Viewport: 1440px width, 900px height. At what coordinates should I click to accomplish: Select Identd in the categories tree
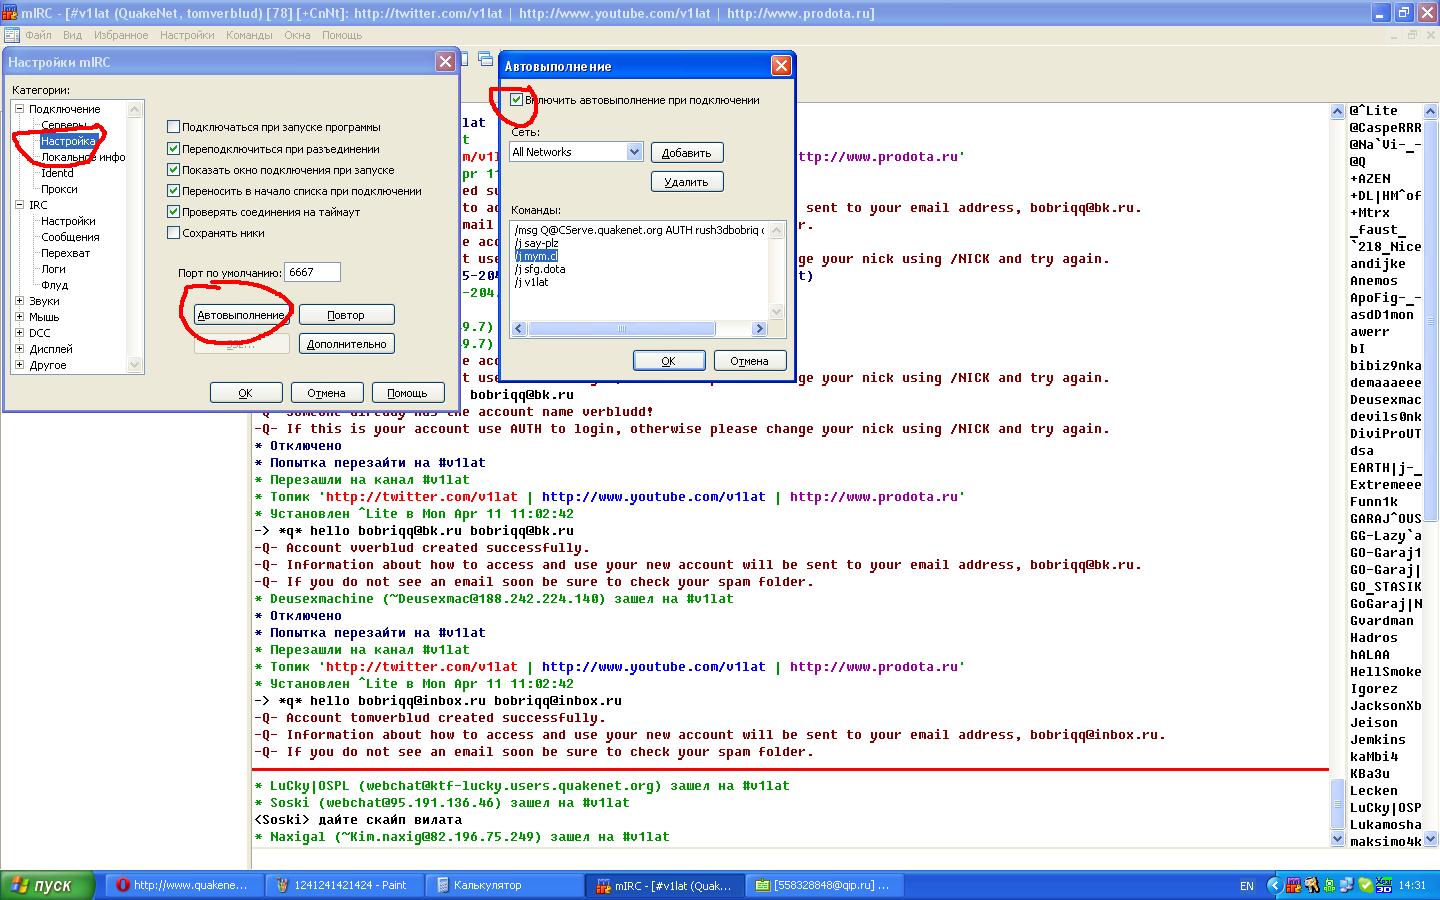pos(57,173)
